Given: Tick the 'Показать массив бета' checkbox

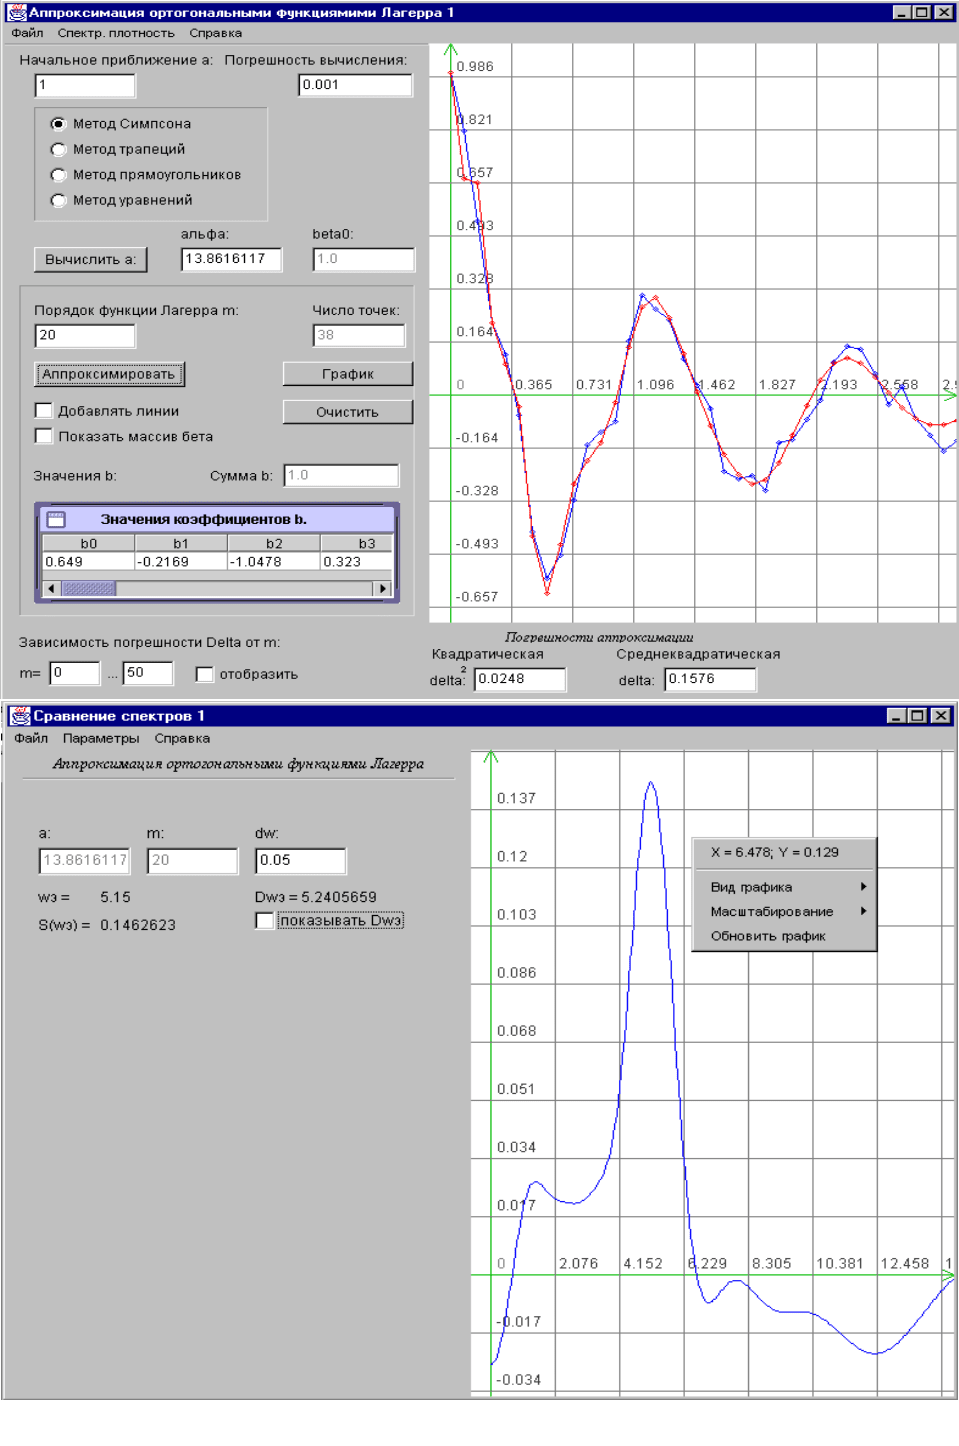Looking at the screenshot, I should pos(43,436).
